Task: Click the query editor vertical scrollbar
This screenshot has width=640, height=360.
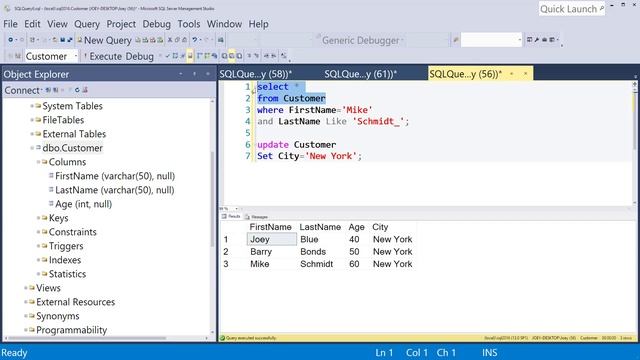Action: pyautogui.click(x=635, y=143)
